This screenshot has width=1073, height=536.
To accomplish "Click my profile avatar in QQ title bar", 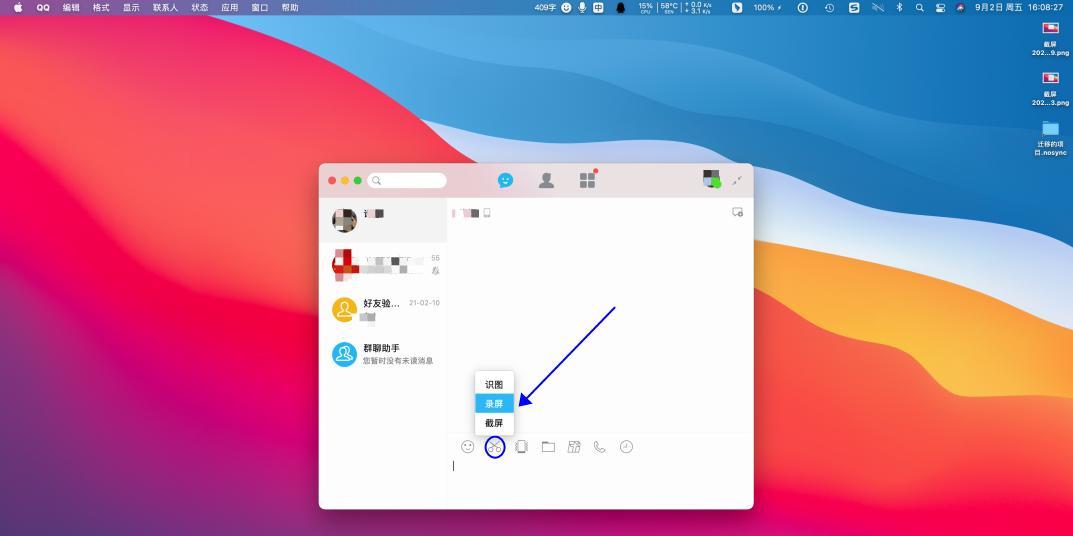I will [x=711, y=179].
